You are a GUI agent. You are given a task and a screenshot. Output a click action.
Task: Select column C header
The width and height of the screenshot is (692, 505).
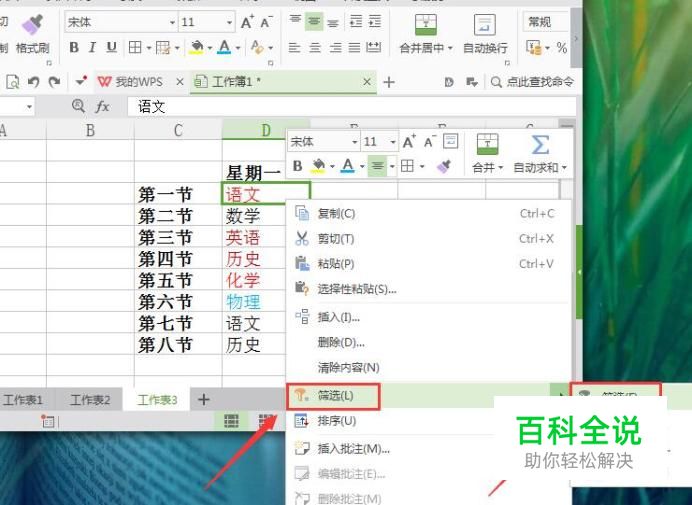pyautogui.click(x=178, y=130)
